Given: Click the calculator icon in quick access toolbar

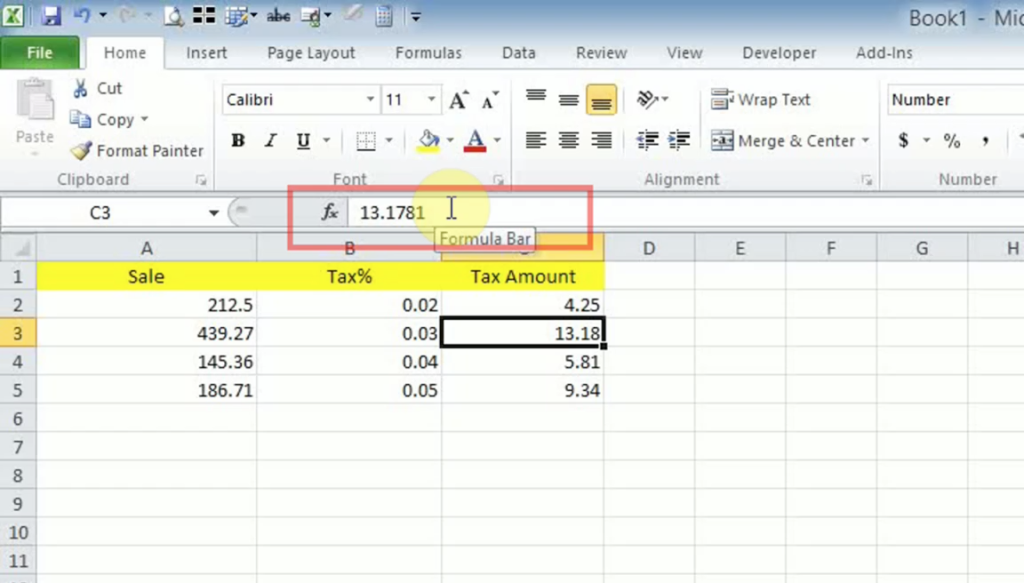Looking at the screenshot, I should [x=384, y=16].
